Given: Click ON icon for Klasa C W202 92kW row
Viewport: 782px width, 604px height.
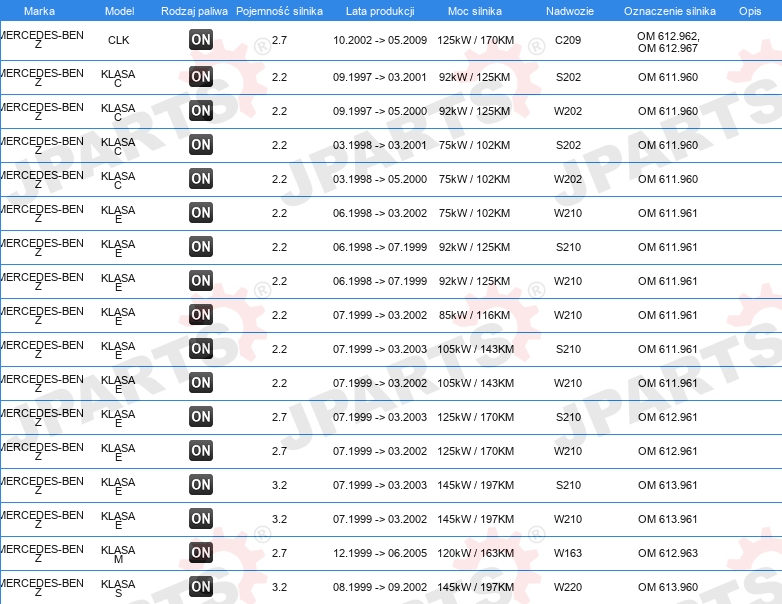Looking at the screenshot, I should tap(201, 111).
